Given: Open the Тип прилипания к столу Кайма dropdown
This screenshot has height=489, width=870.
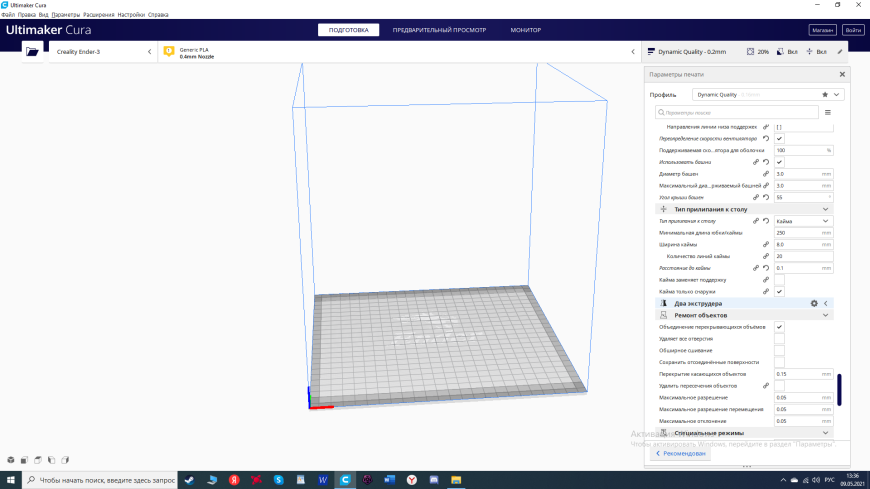Looking at the screenshot, I should click(x=803, y=221).
